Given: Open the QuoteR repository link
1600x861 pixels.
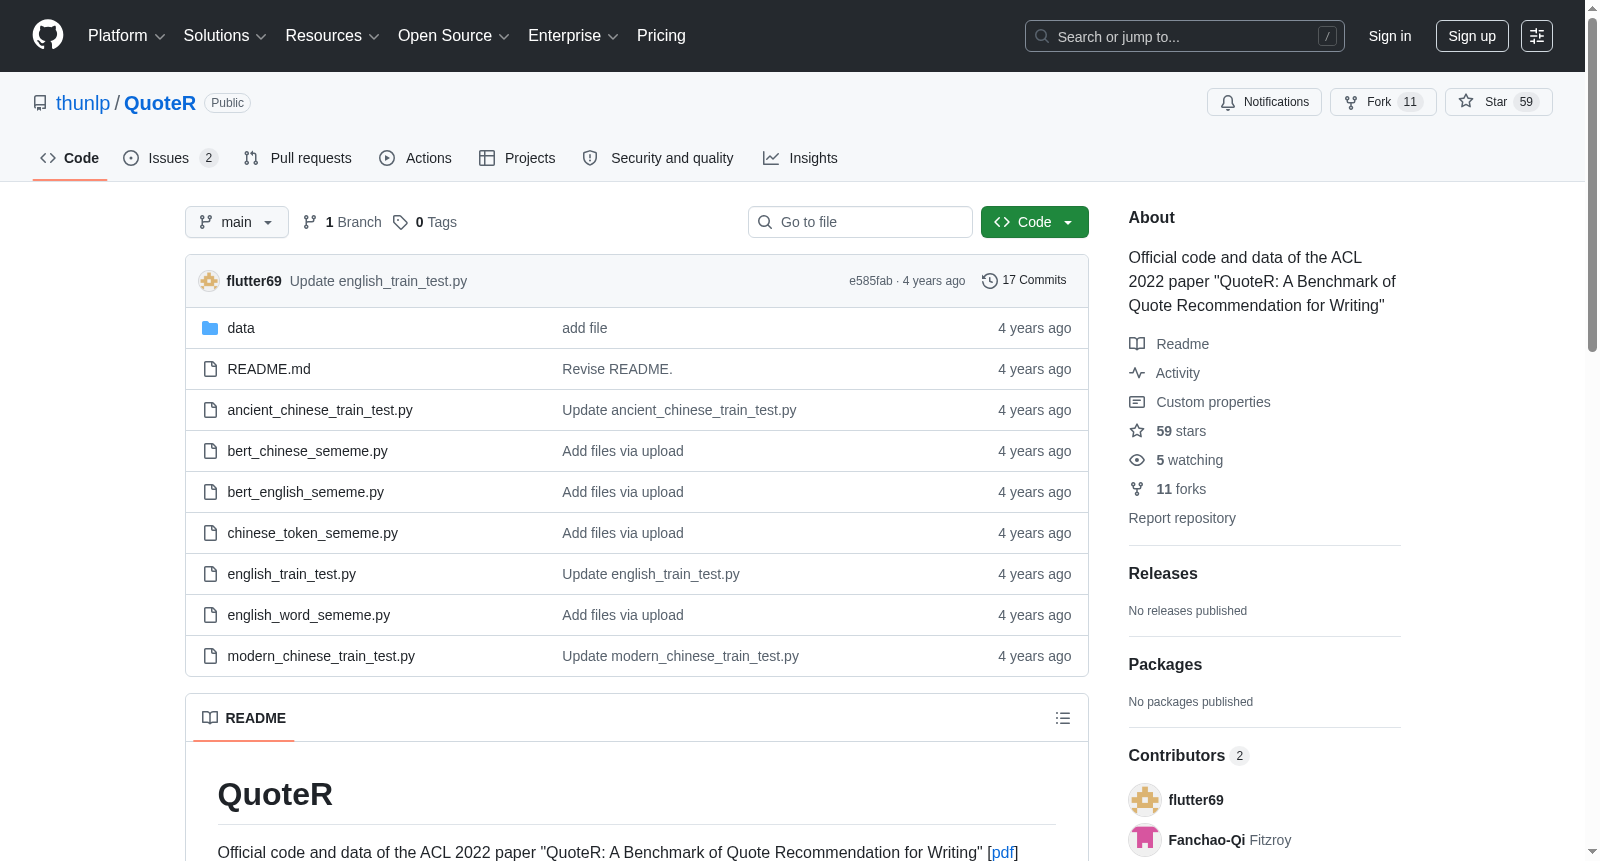Looking at the screenshot, I should click(160, 103).
